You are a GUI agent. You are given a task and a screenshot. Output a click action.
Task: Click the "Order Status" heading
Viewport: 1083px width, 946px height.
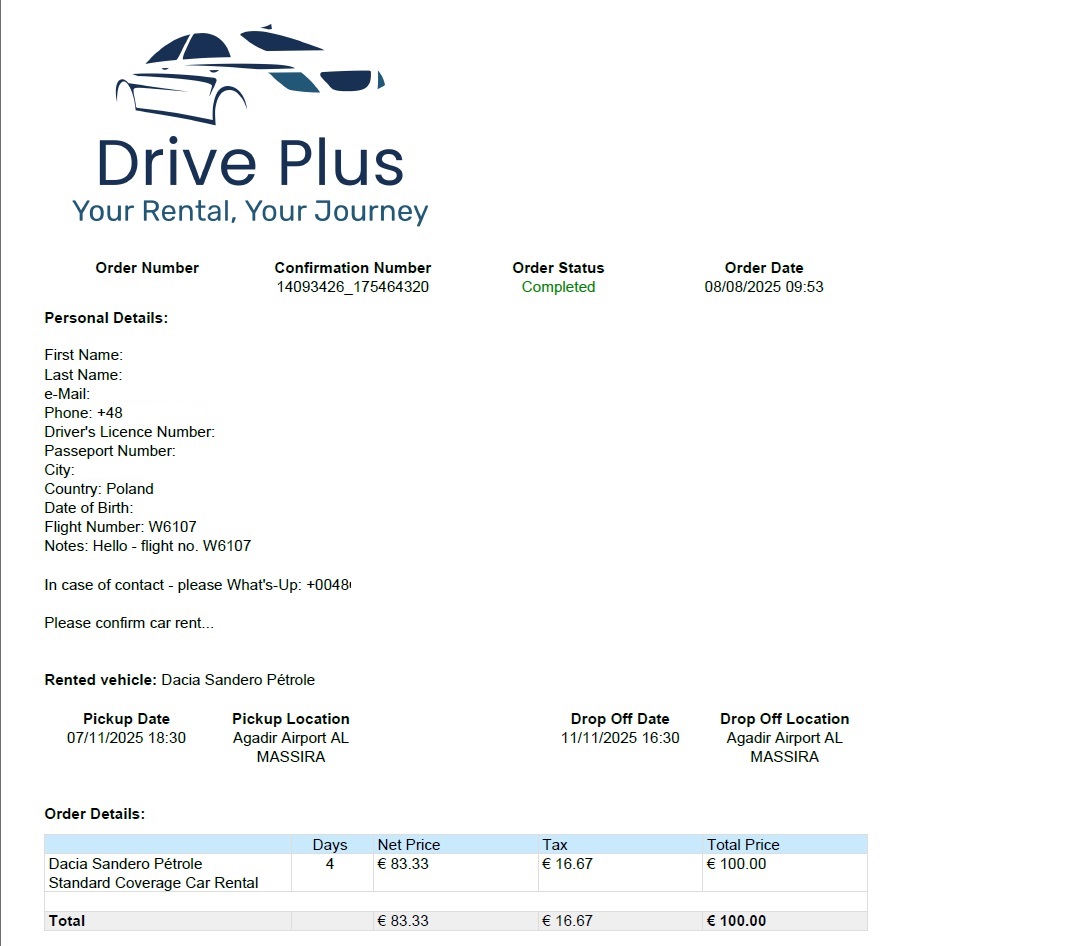point(558,268)
